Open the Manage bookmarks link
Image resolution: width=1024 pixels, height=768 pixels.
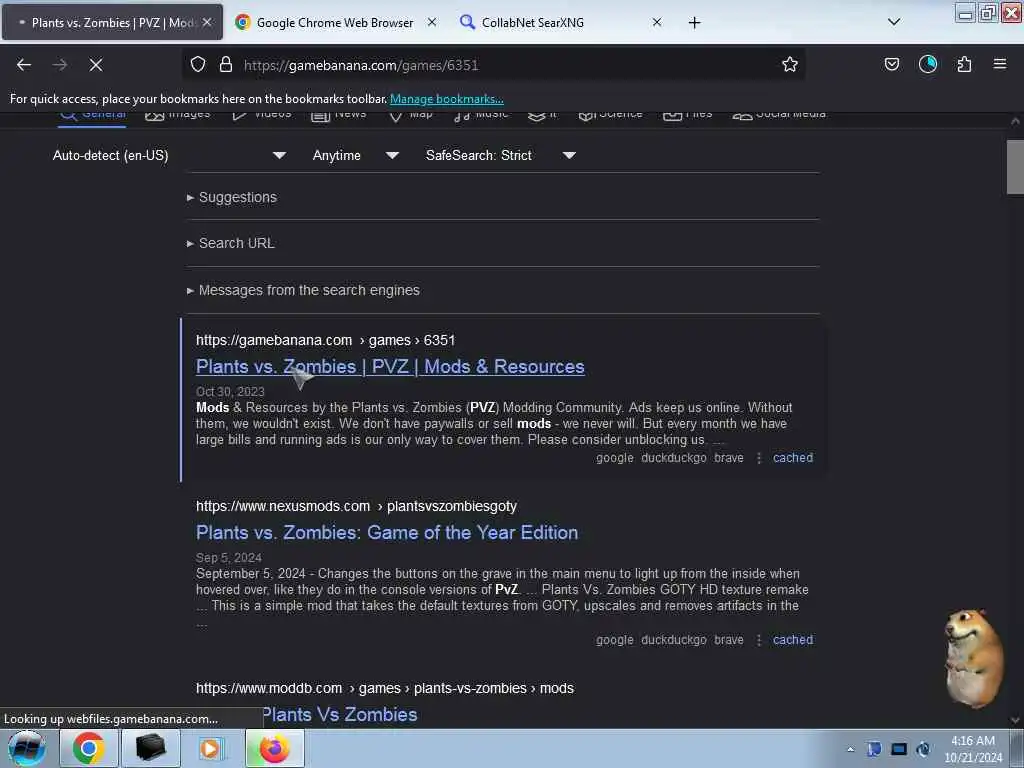(447, 99)
